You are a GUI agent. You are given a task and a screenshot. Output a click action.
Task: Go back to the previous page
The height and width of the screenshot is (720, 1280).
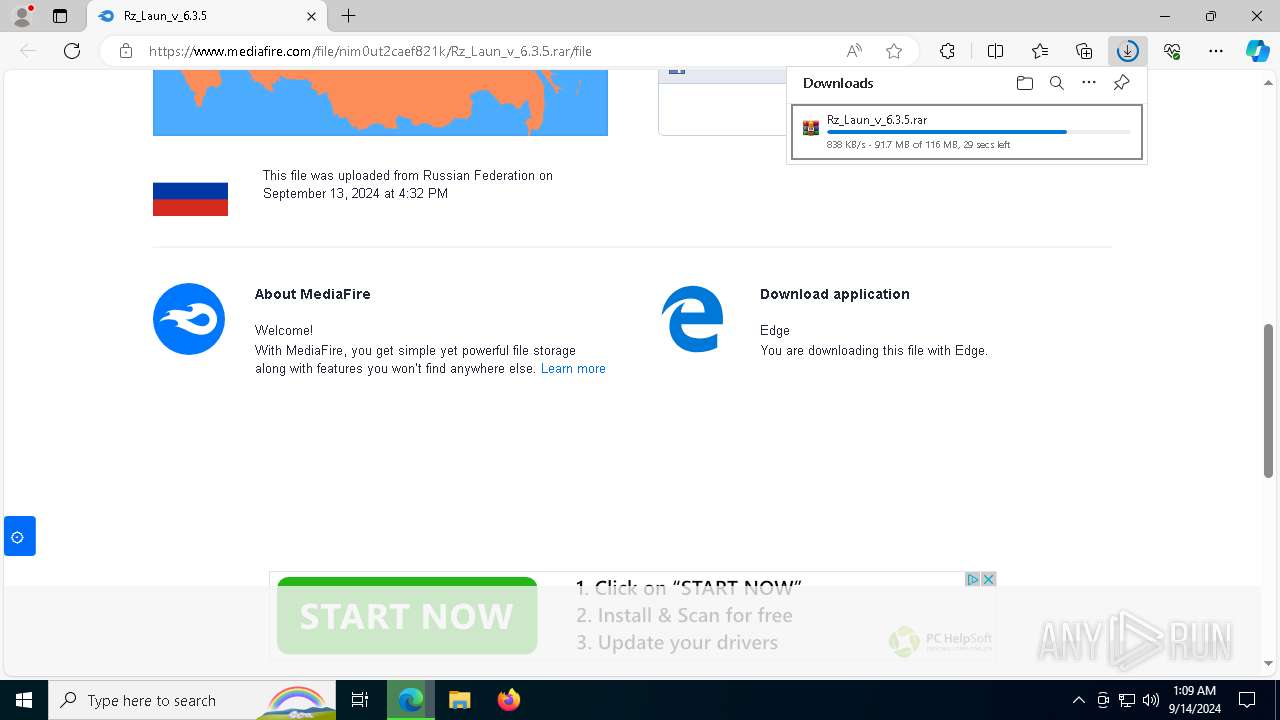tap(28, 51)
